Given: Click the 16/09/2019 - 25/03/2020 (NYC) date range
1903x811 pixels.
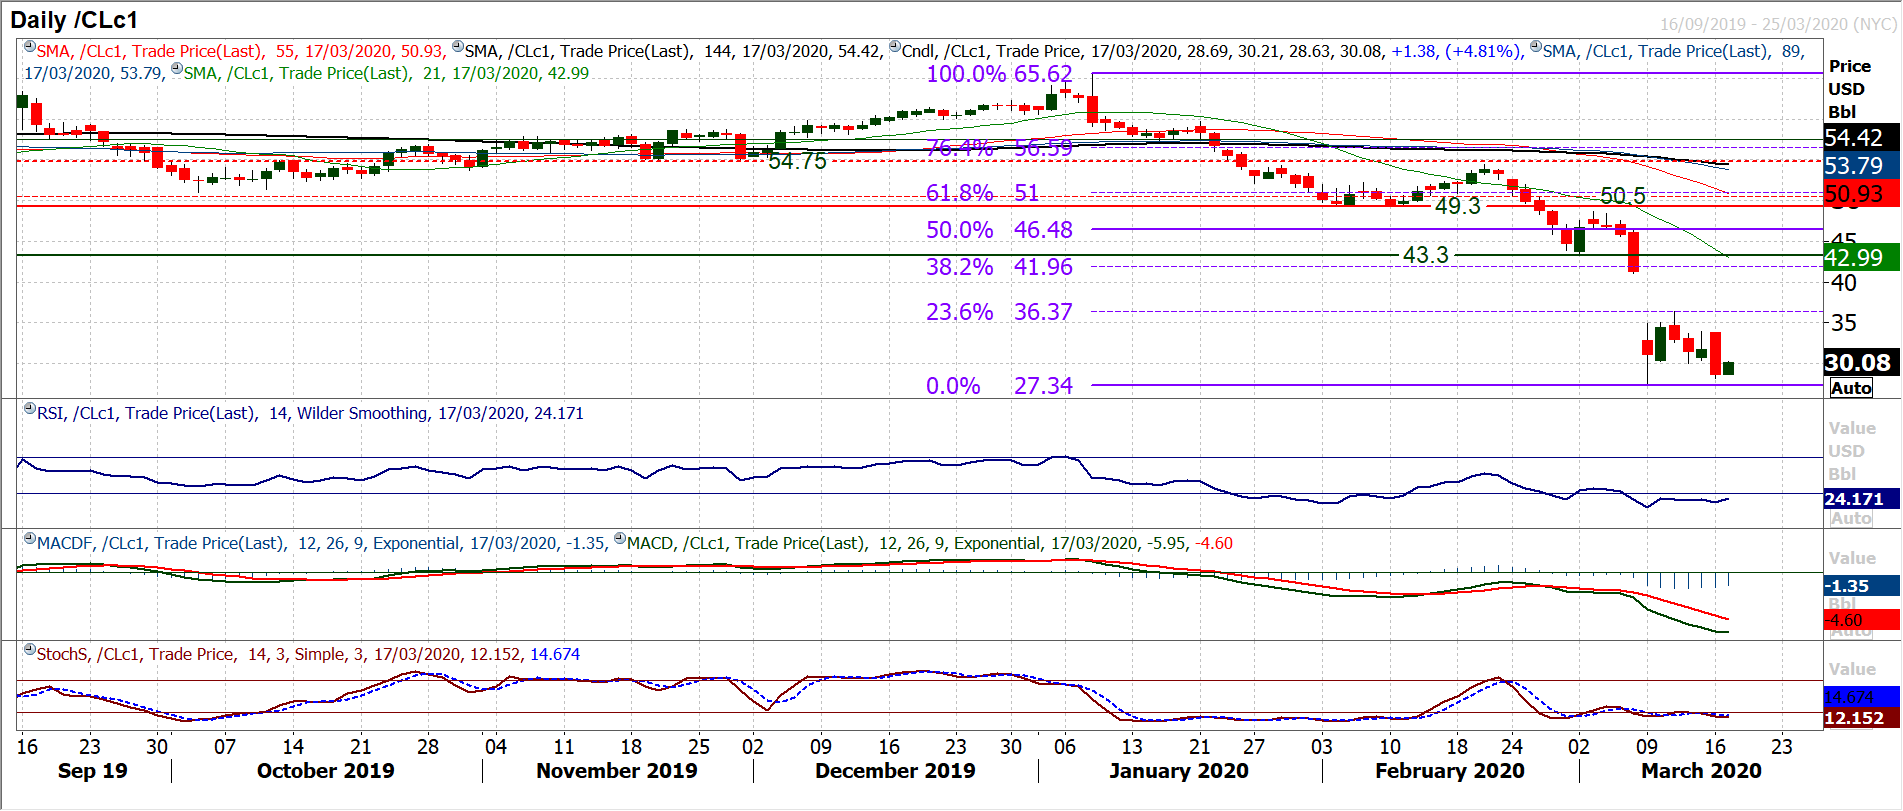Looking at the screenshot, I should tap(1777, 24).
